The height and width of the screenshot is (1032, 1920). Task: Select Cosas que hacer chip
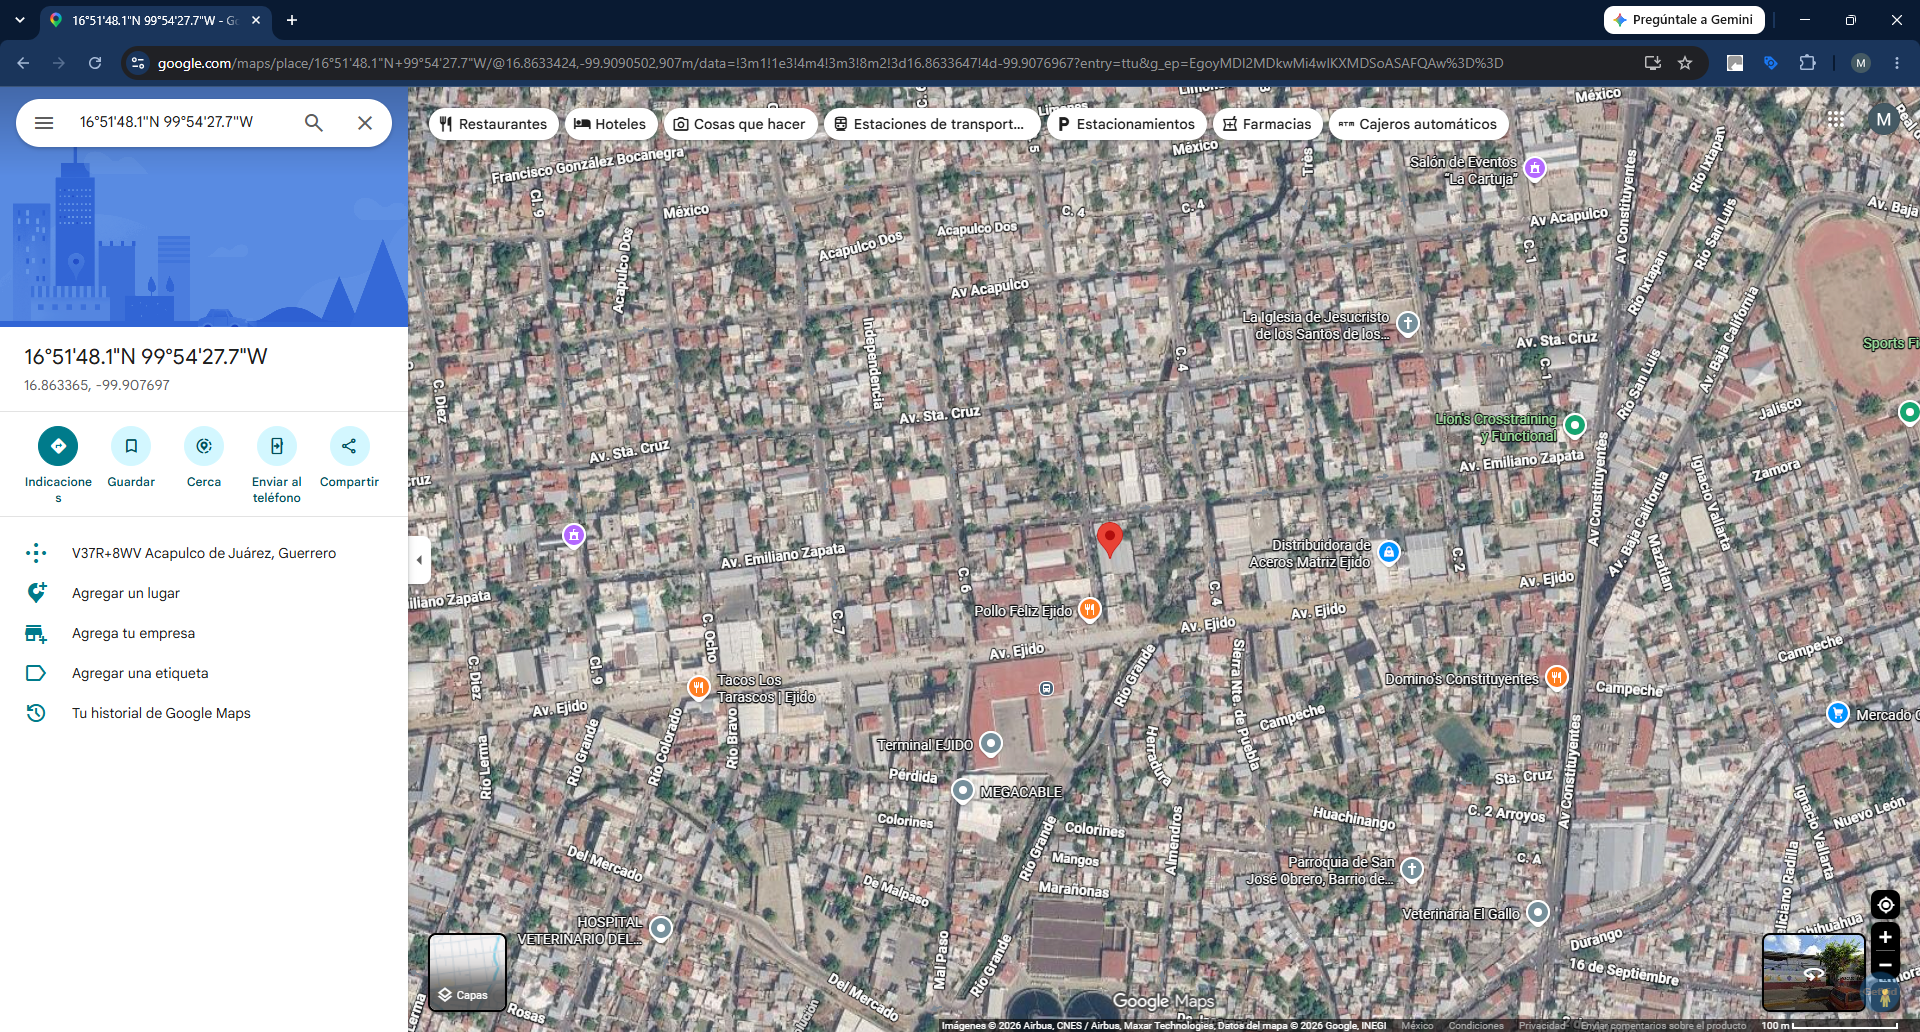coord(740,124)
